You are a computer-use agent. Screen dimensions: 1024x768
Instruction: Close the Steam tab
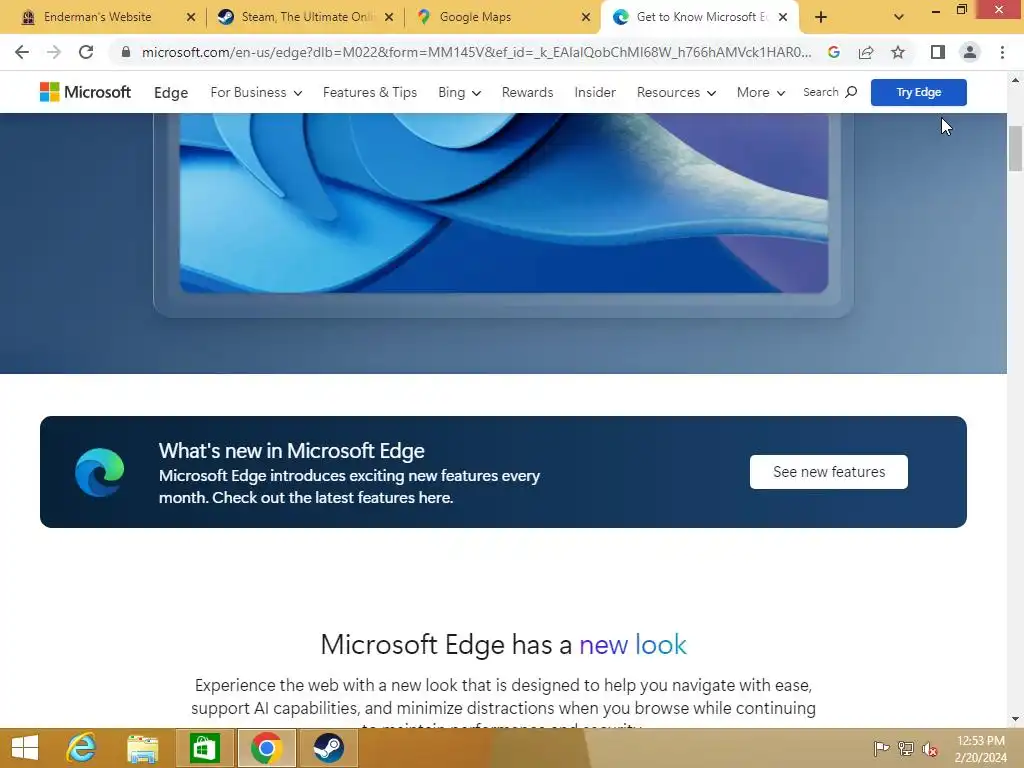click(389, 17)
